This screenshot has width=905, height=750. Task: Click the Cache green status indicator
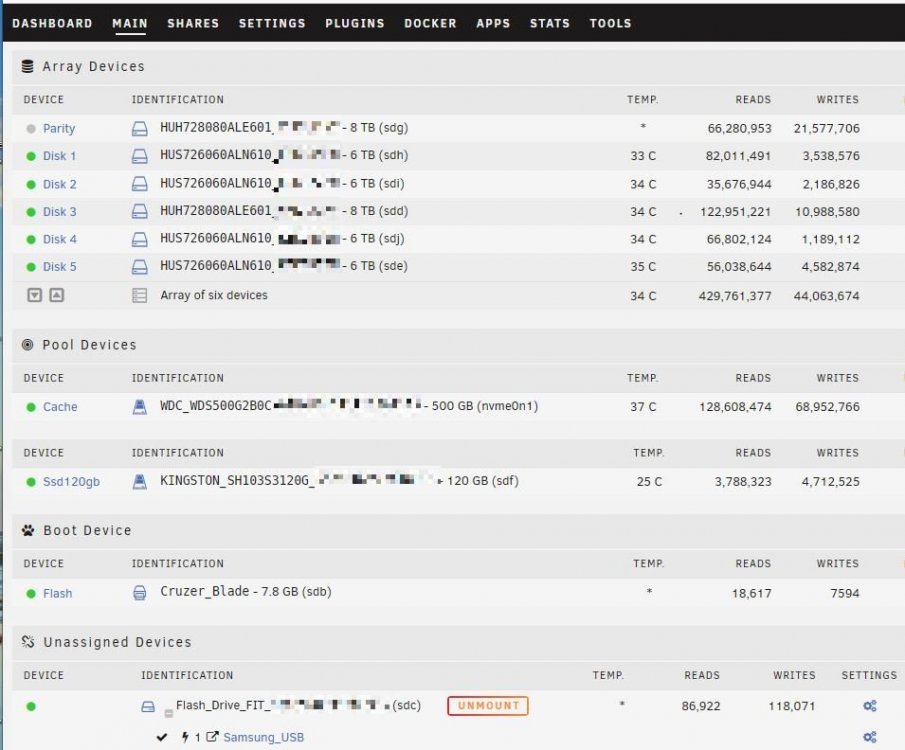coord(31,407)
